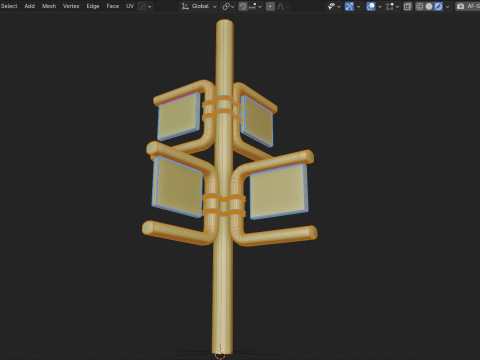The width and height of the screenshot is (480, 360).
Task: Open the Select menu
Action: point(9,6)
